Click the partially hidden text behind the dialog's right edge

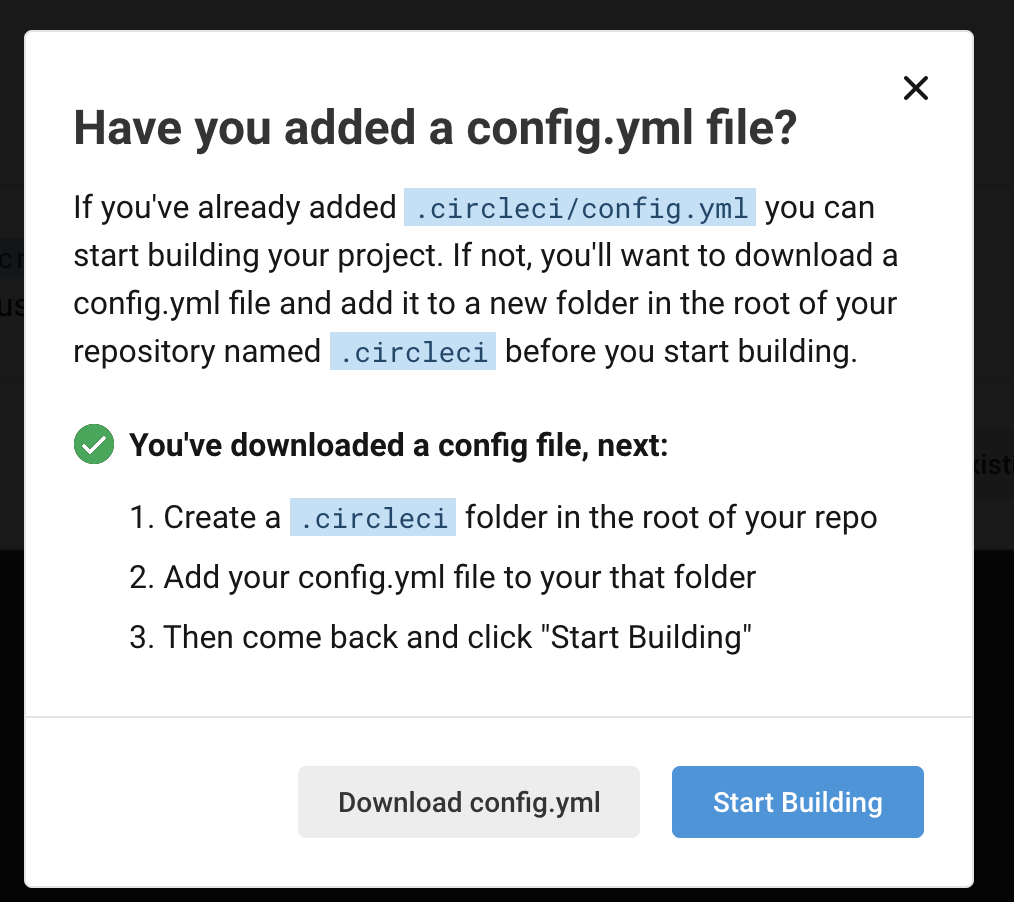pyautogui.click(x=994, y=464)
